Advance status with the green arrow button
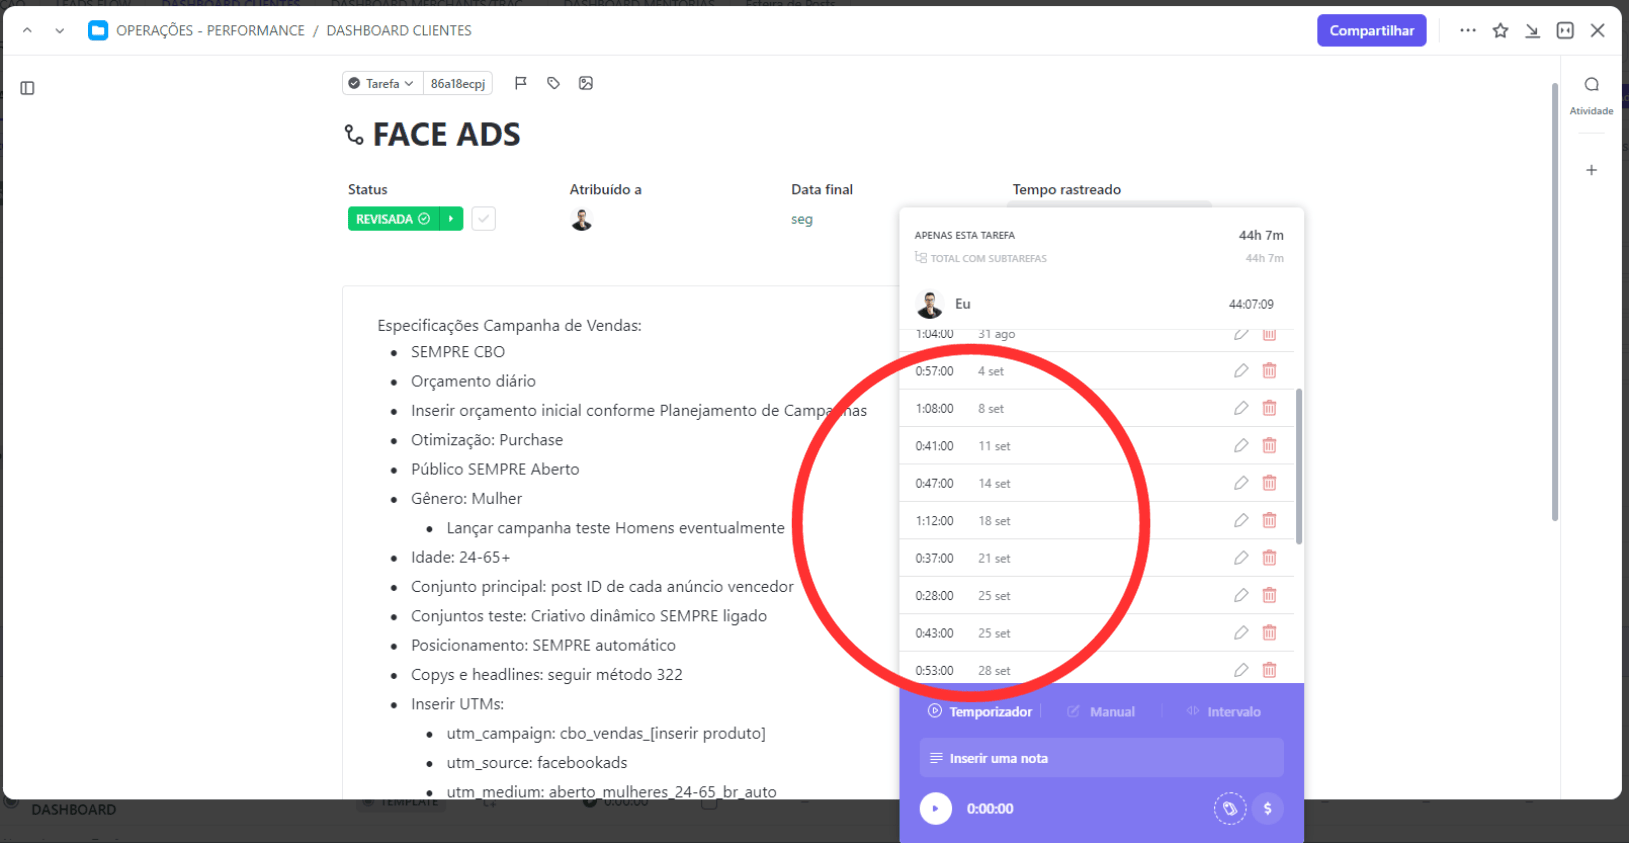The image size is (1629, 843). click(452, 219)
